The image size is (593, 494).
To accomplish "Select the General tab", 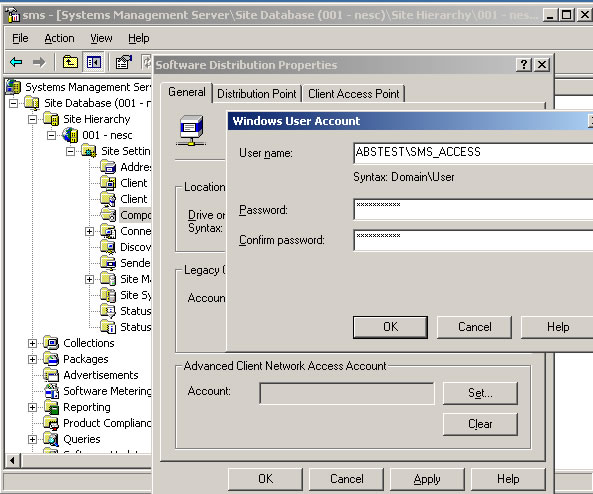I will [x=187, y=92].
